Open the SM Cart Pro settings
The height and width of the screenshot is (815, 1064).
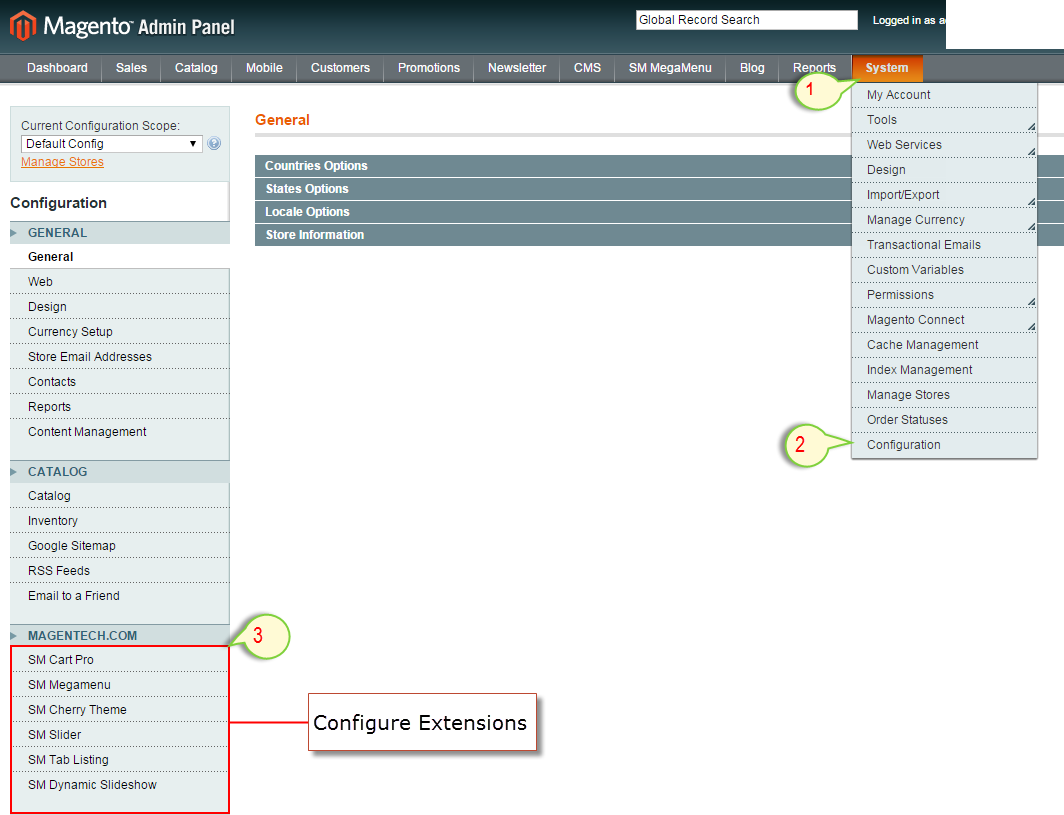119,660
